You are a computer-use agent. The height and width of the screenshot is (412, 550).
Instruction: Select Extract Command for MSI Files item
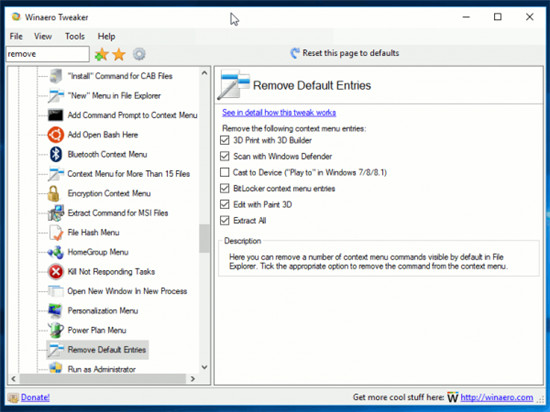[x=118, y=213]
